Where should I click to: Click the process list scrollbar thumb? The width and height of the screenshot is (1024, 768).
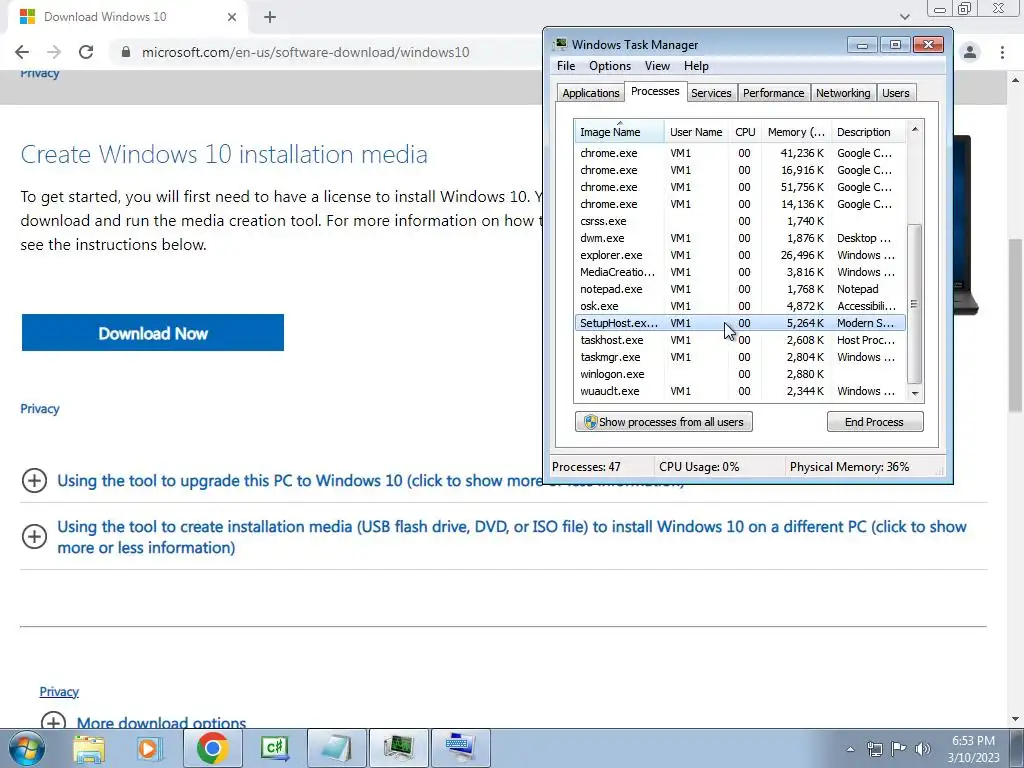coord(914,304)
